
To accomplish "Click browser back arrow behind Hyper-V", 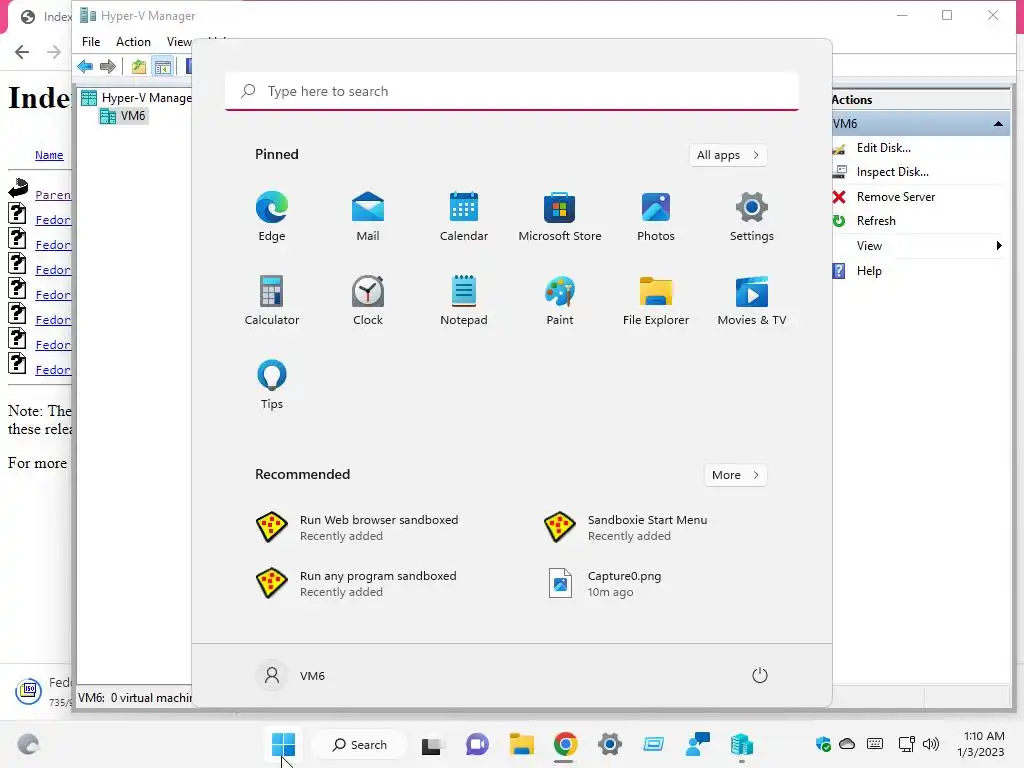I will 22,52.
